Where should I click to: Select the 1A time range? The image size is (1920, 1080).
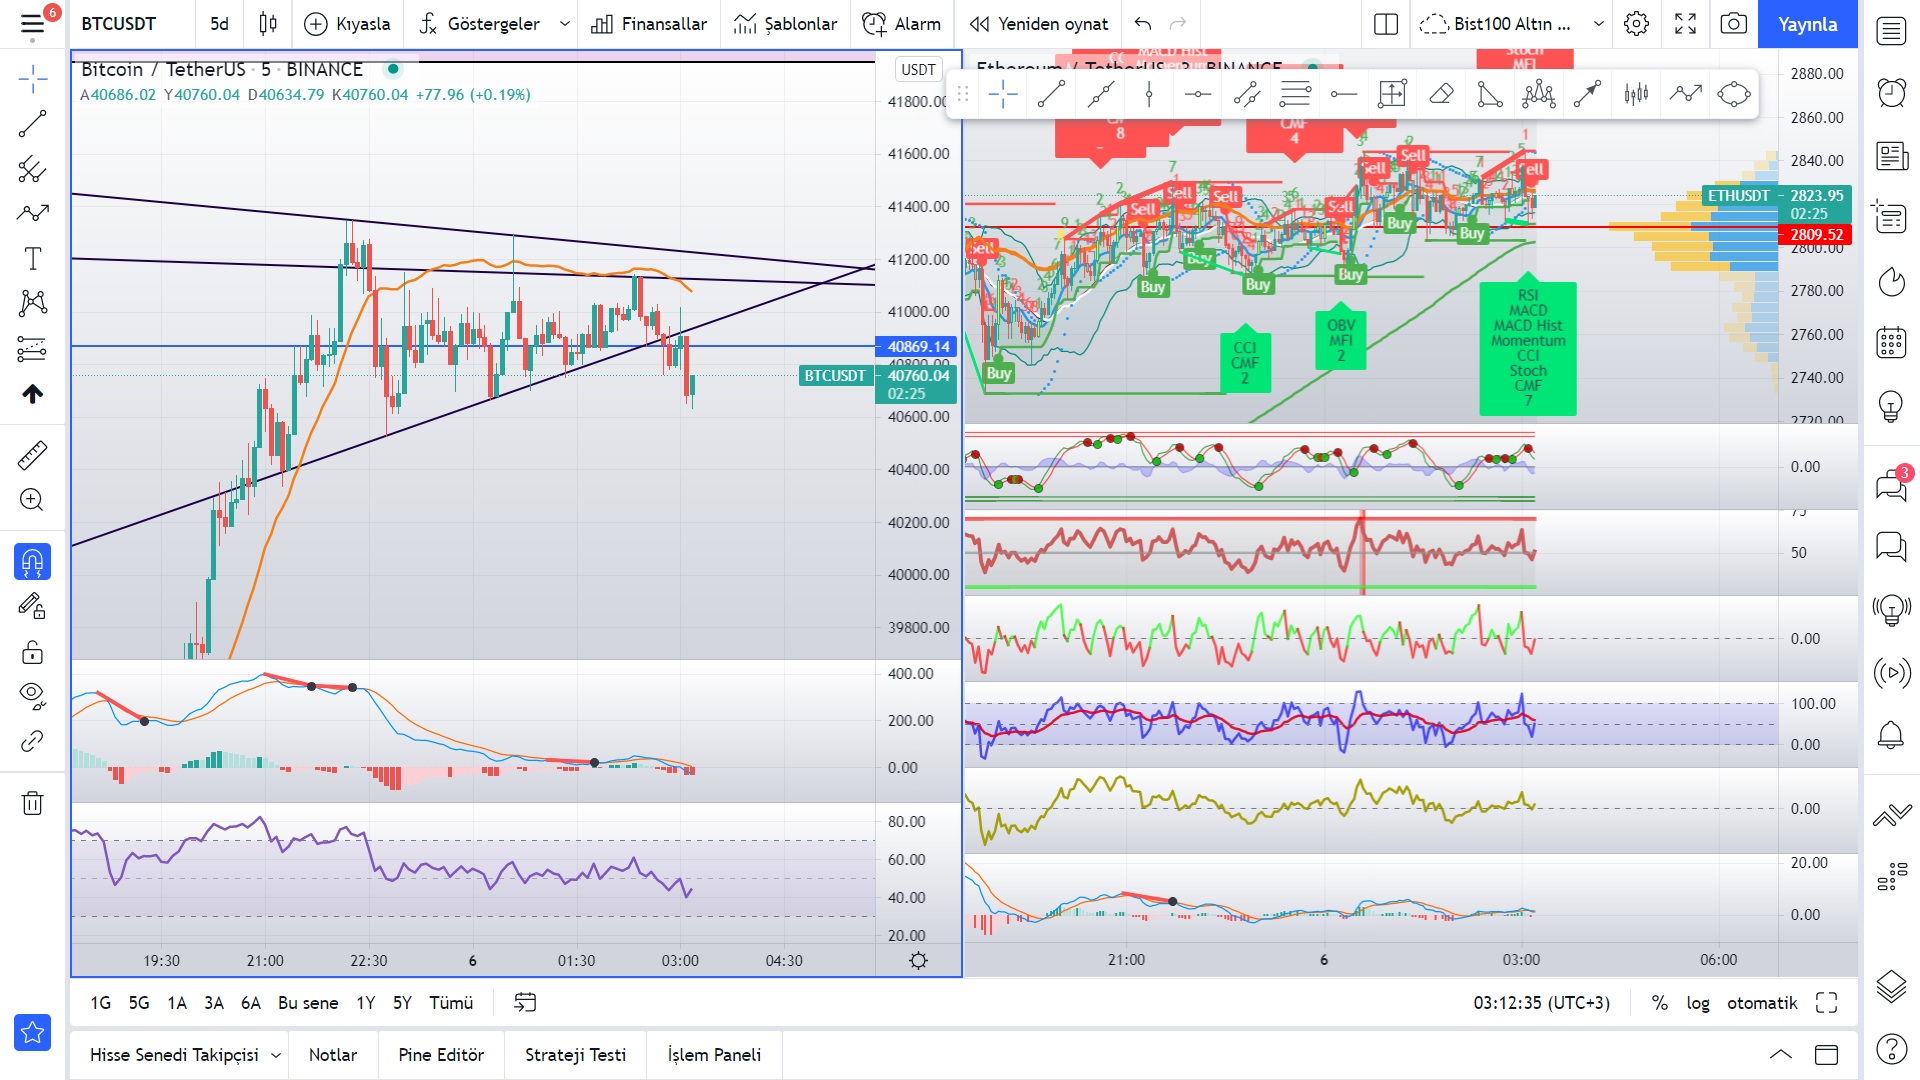[177, 1003]
